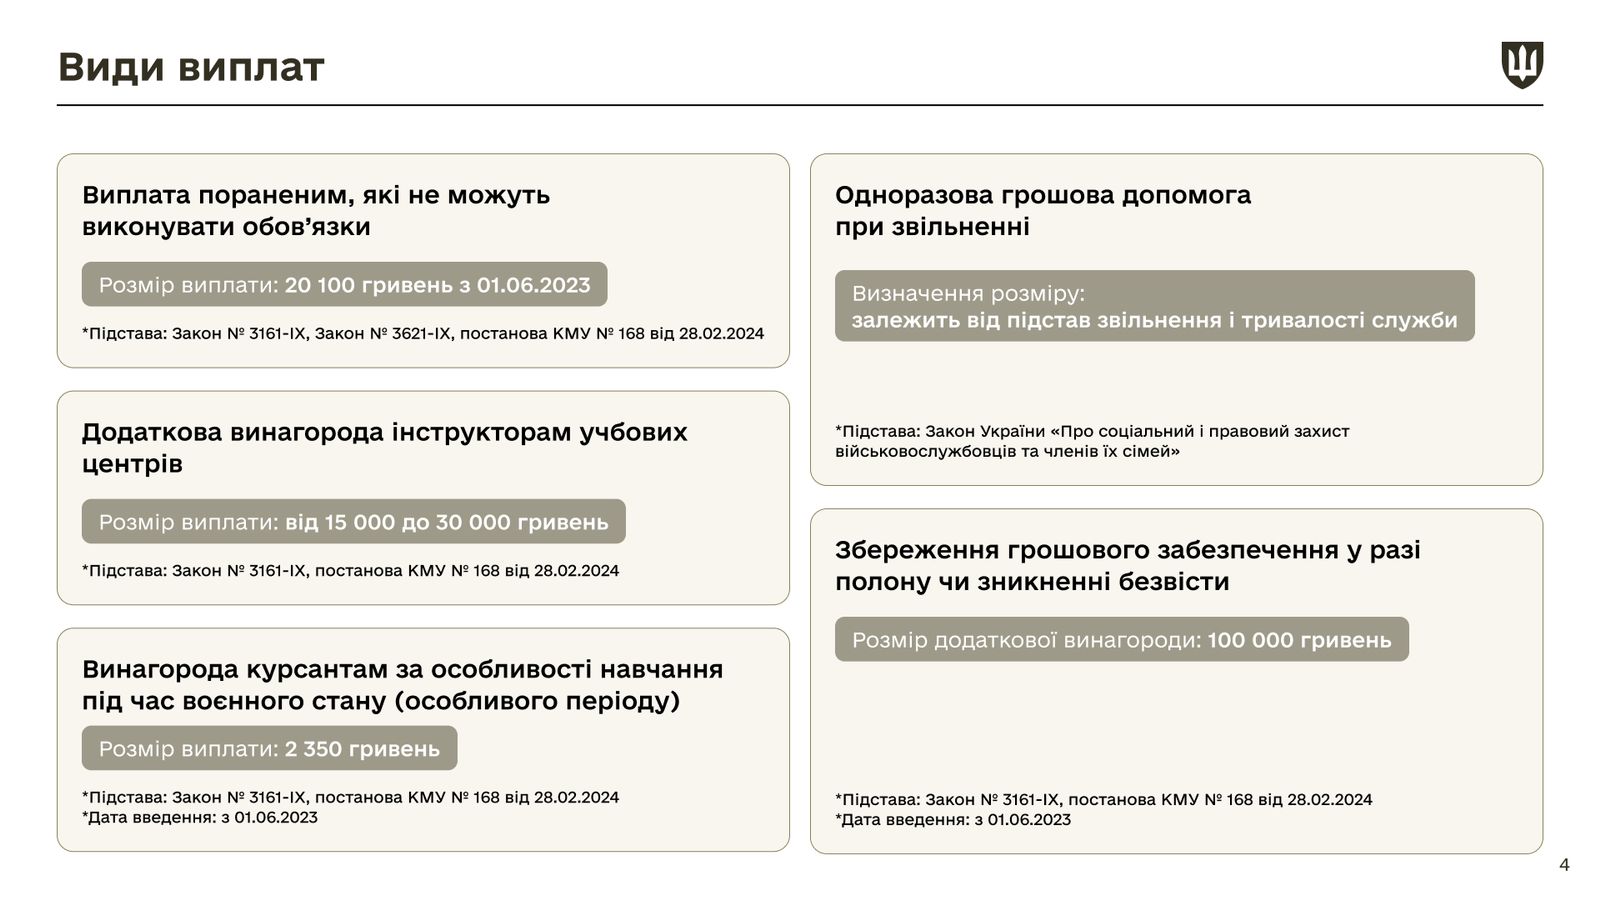Image resolution: width=1600 pixels, height=900 pixels.
Task: Click "Підстава" footnote in the cadets reward card
Action: (350, 797)
